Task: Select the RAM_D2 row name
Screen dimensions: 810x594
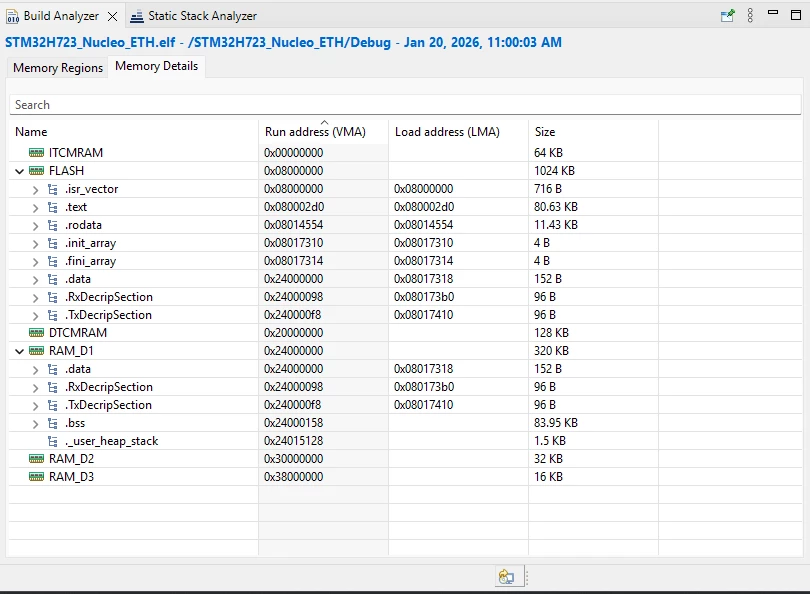Action: pos(71,459)
